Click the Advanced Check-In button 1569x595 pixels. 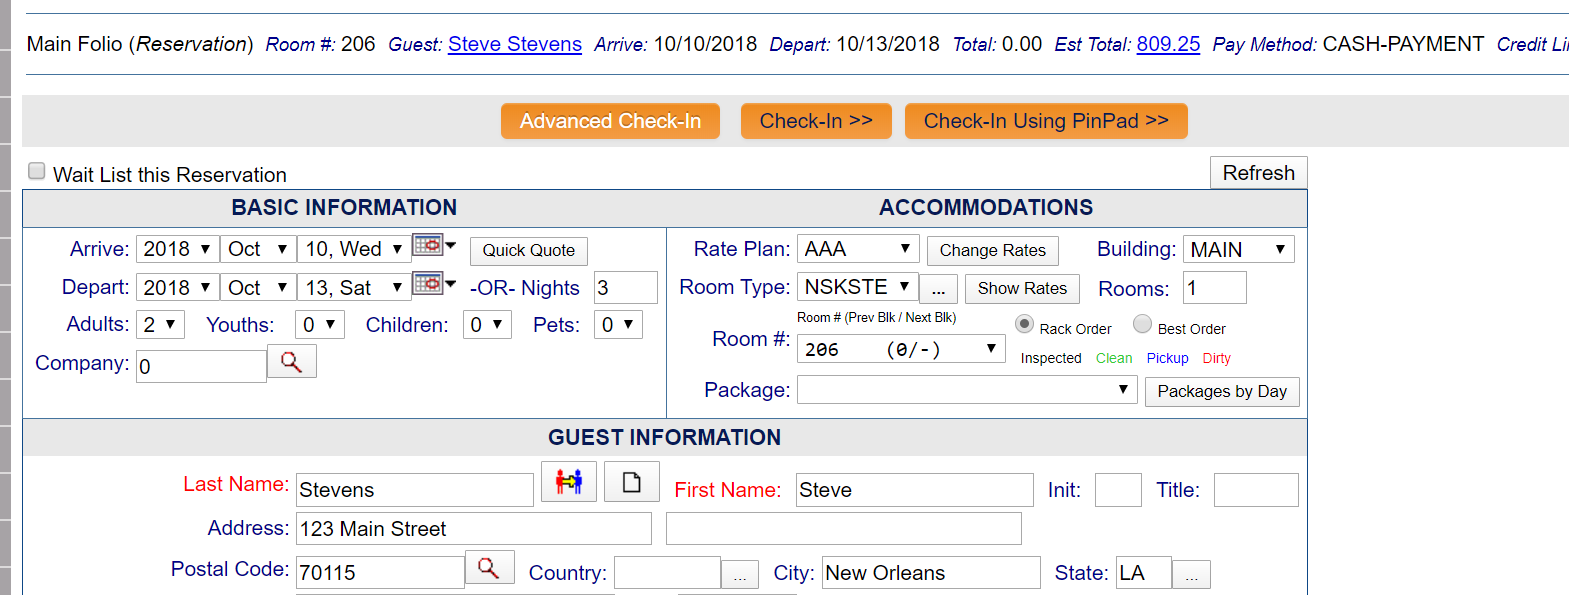(610, 121)
